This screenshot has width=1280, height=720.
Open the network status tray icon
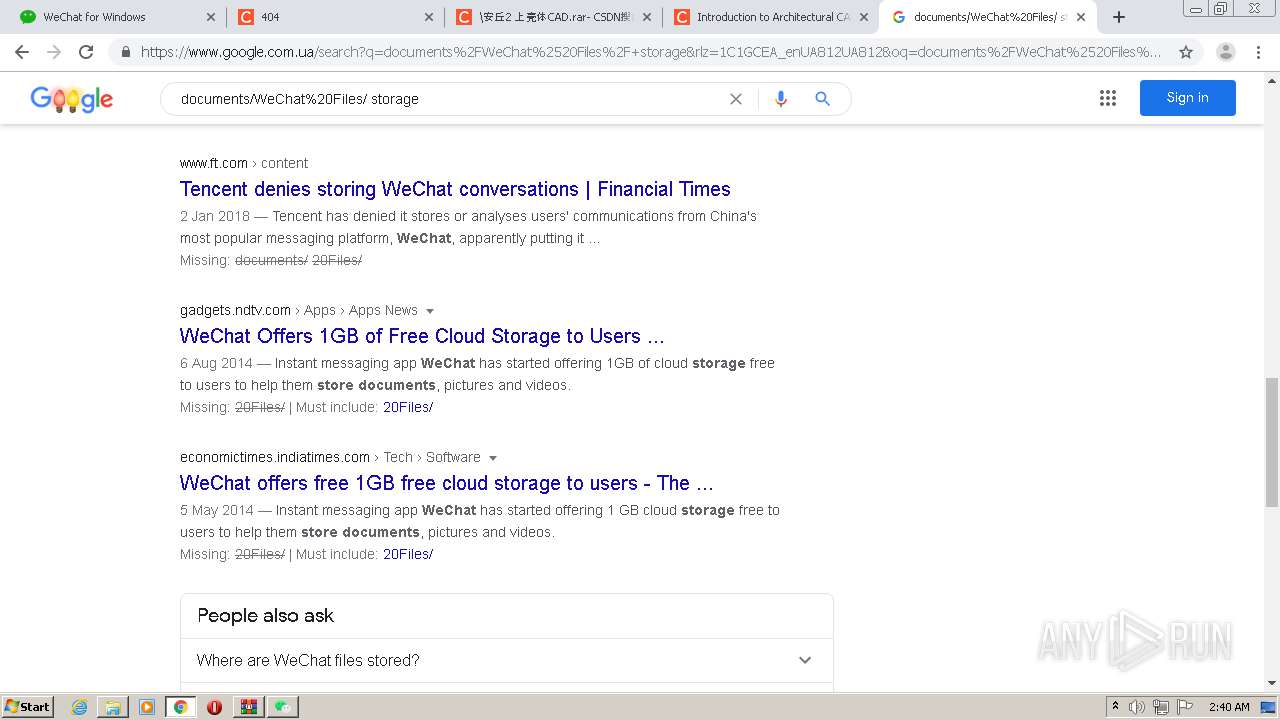1161,707
